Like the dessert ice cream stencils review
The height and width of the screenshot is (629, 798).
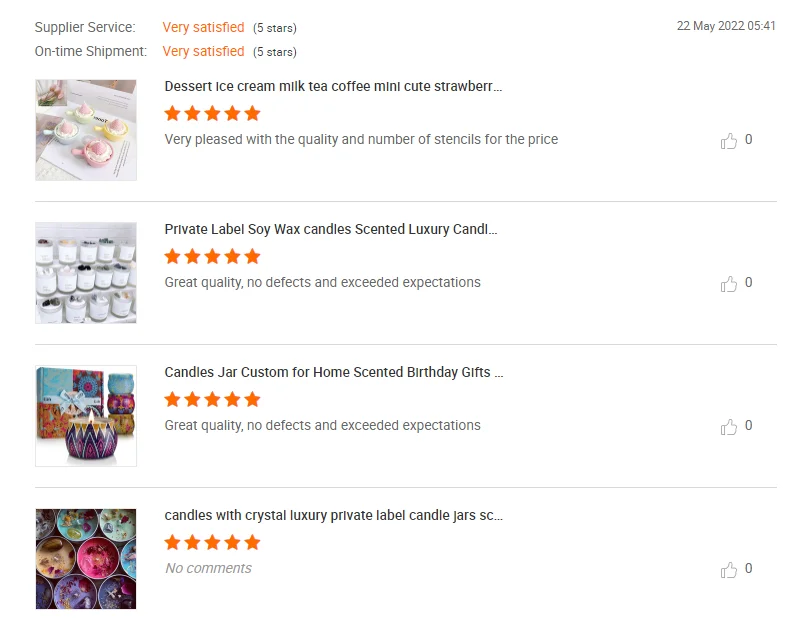pos(729,141)
